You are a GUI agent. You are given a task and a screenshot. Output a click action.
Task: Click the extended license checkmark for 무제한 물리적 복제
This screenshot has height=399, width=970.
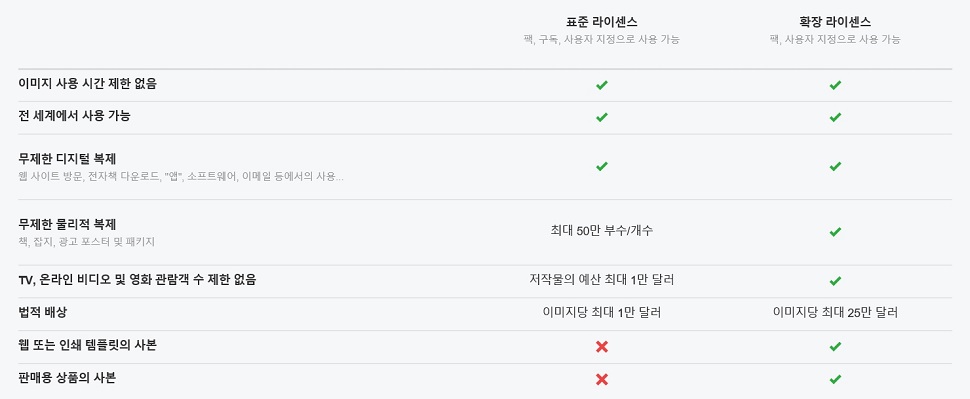(835, 232)
